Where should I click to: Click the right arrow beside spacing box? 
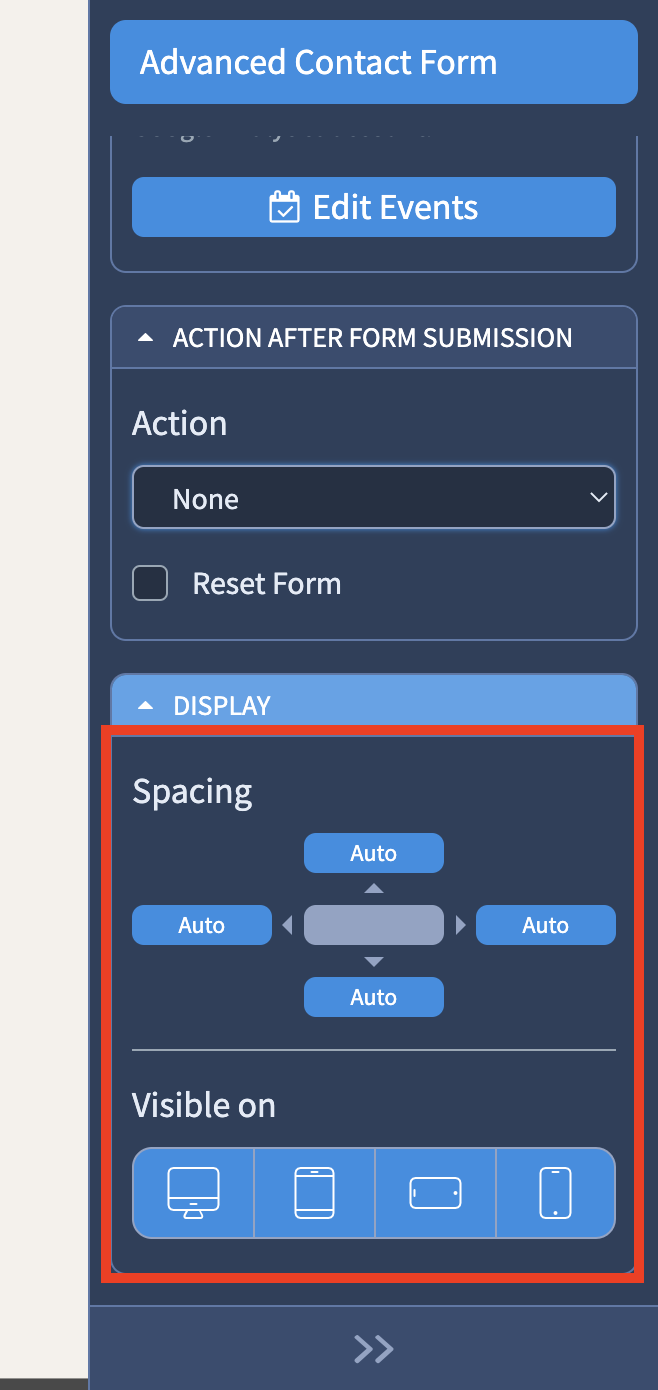click(x=460, y=925)
